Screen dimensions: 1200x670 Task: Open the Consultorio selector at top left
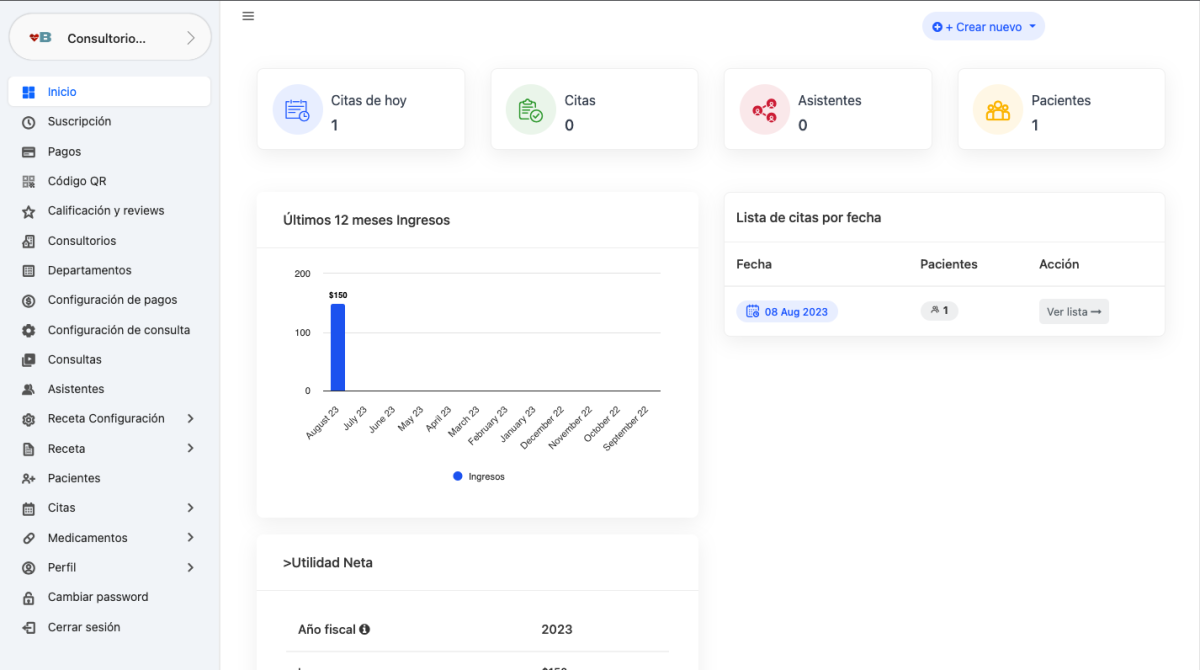coord(110,38)
